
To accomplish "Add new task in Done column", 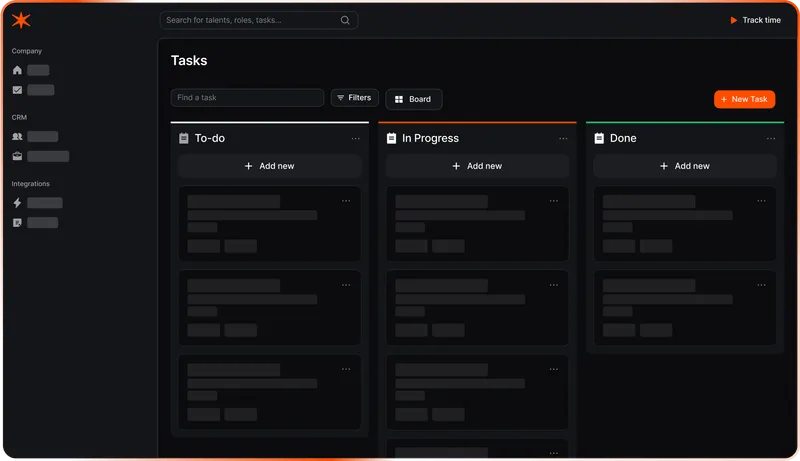I will [685, 166].
